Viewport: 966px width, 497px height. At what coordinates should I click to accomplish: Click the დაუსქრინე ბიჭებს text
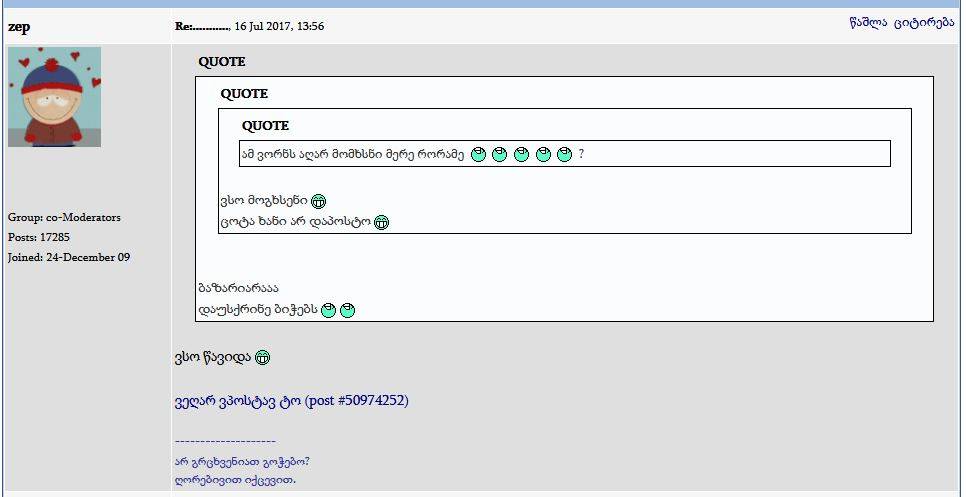tap(258, 310)
